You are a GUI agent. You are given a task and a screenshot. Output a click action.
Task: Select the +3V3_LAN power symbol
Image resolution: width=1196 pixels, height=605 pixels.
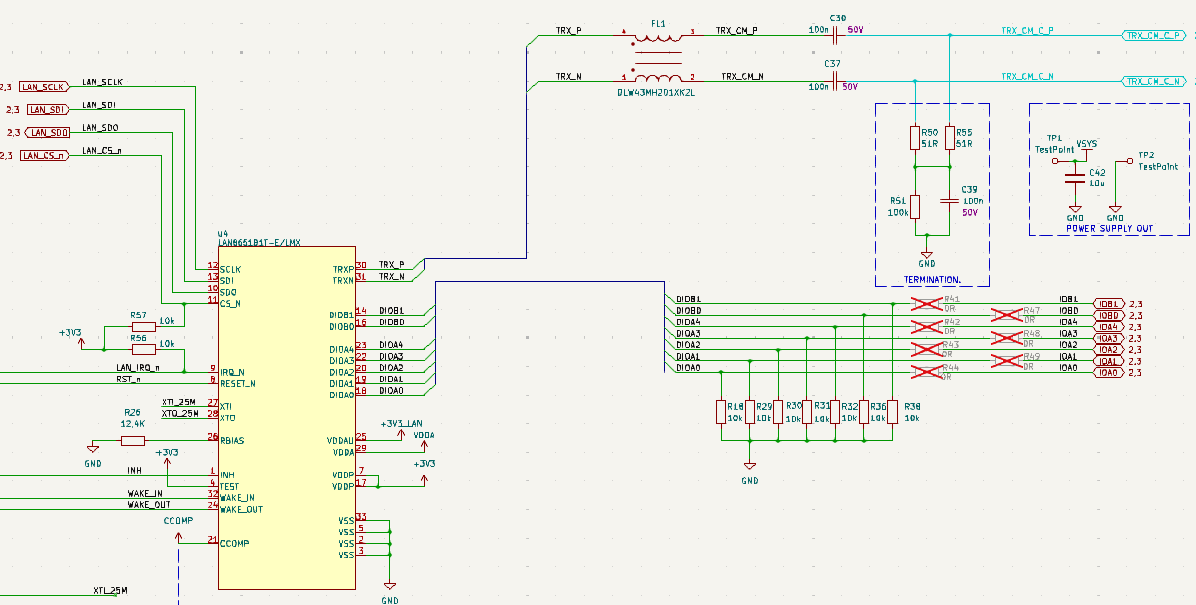tap(403, 423)
